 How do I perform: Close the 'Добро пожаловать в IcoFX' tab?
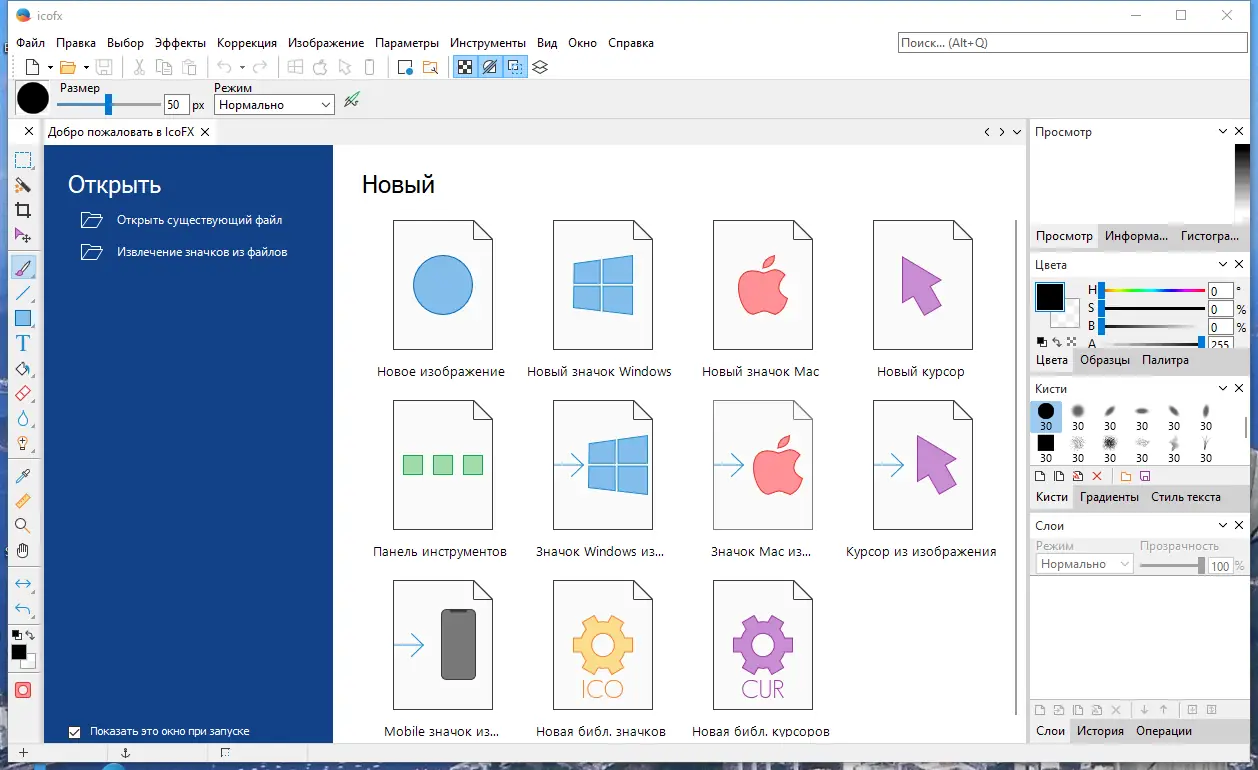point(205,132)
